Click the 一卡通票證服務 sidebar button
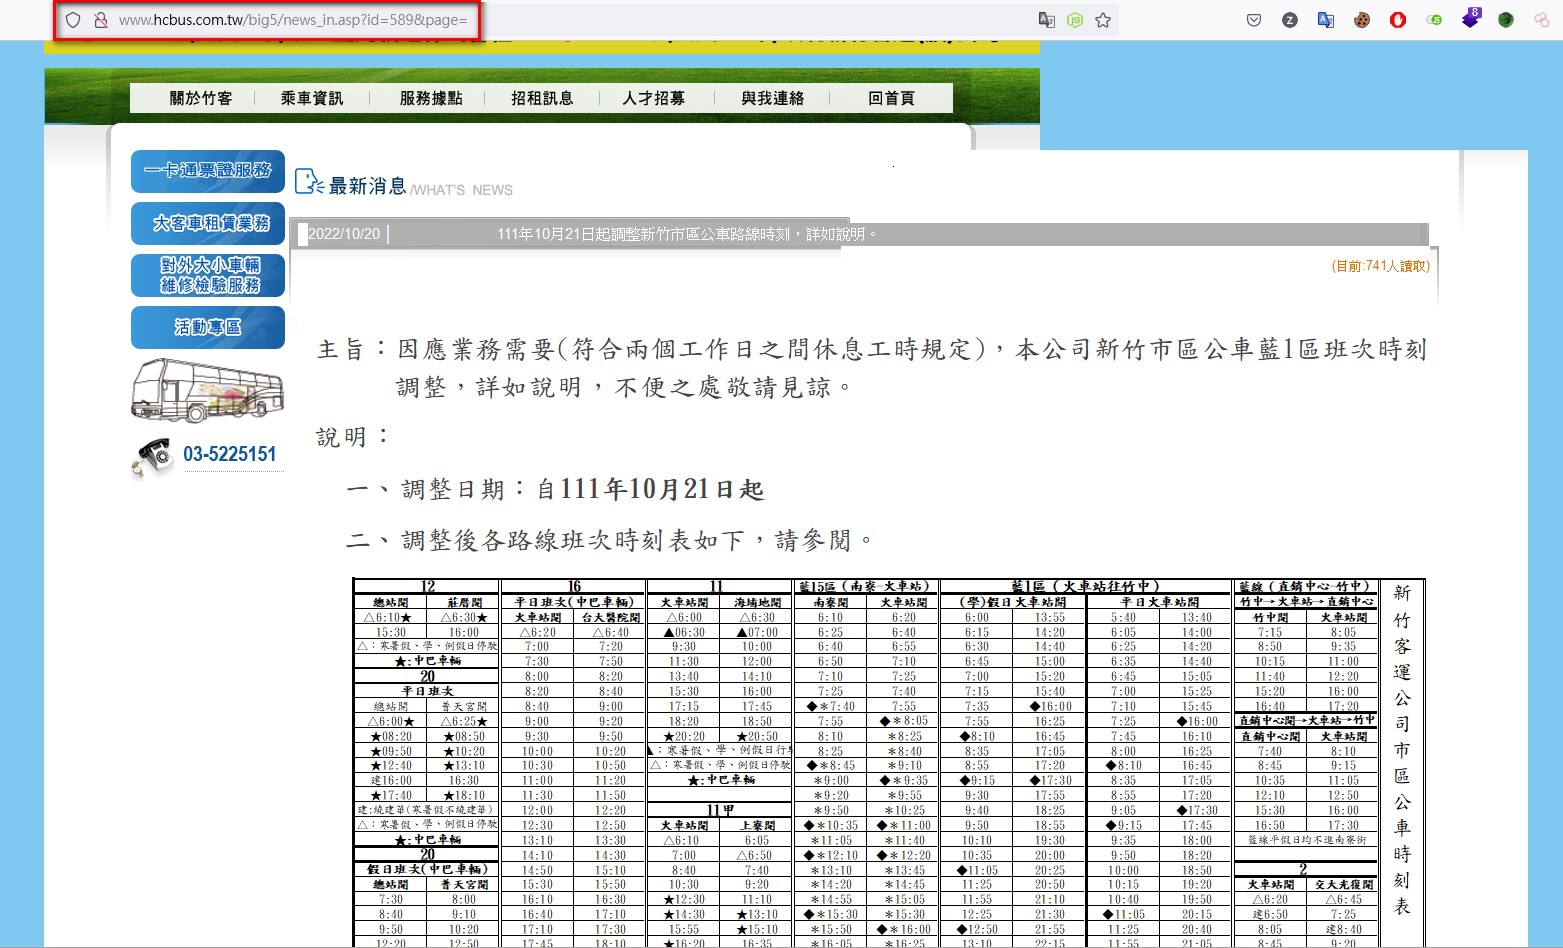The image size is (1563, 948). [208, 171]
